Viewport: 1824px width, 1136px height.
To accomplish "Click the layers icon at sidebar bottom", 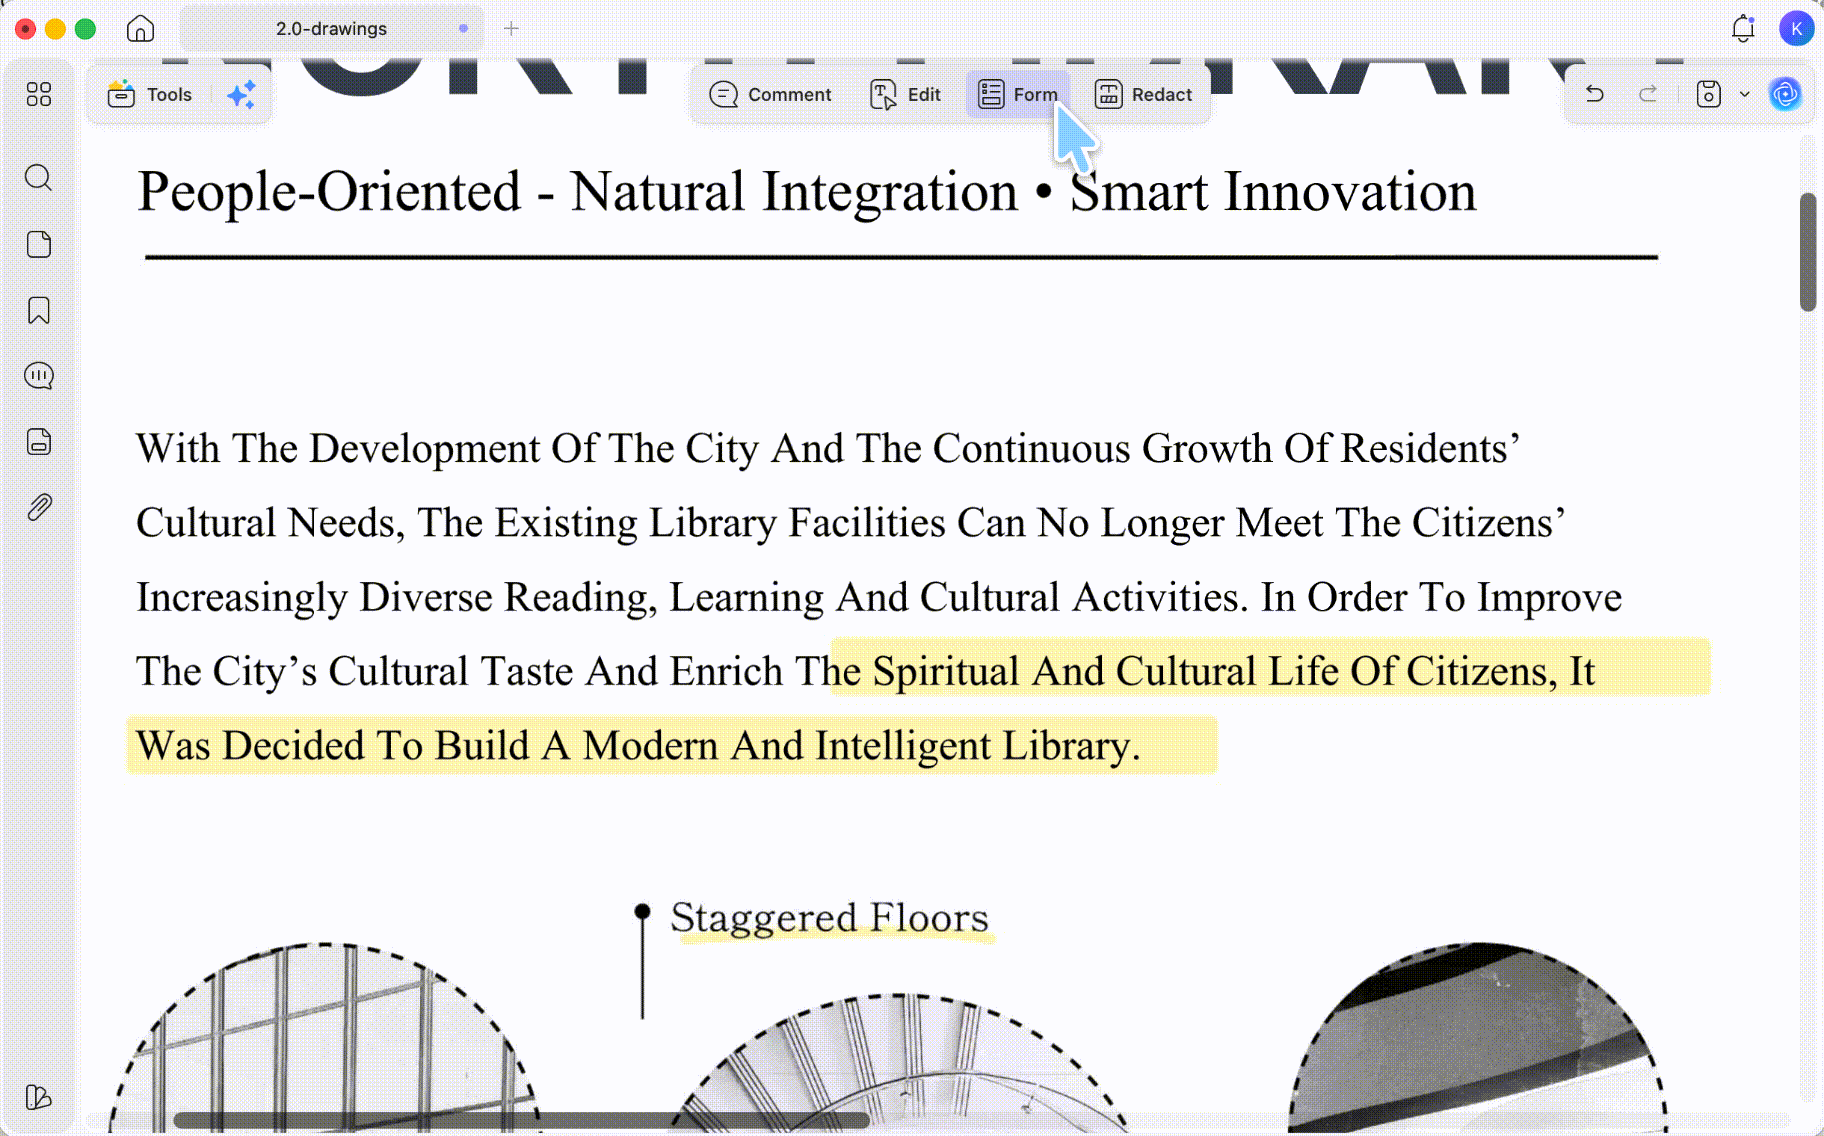I will point(39,1097).
